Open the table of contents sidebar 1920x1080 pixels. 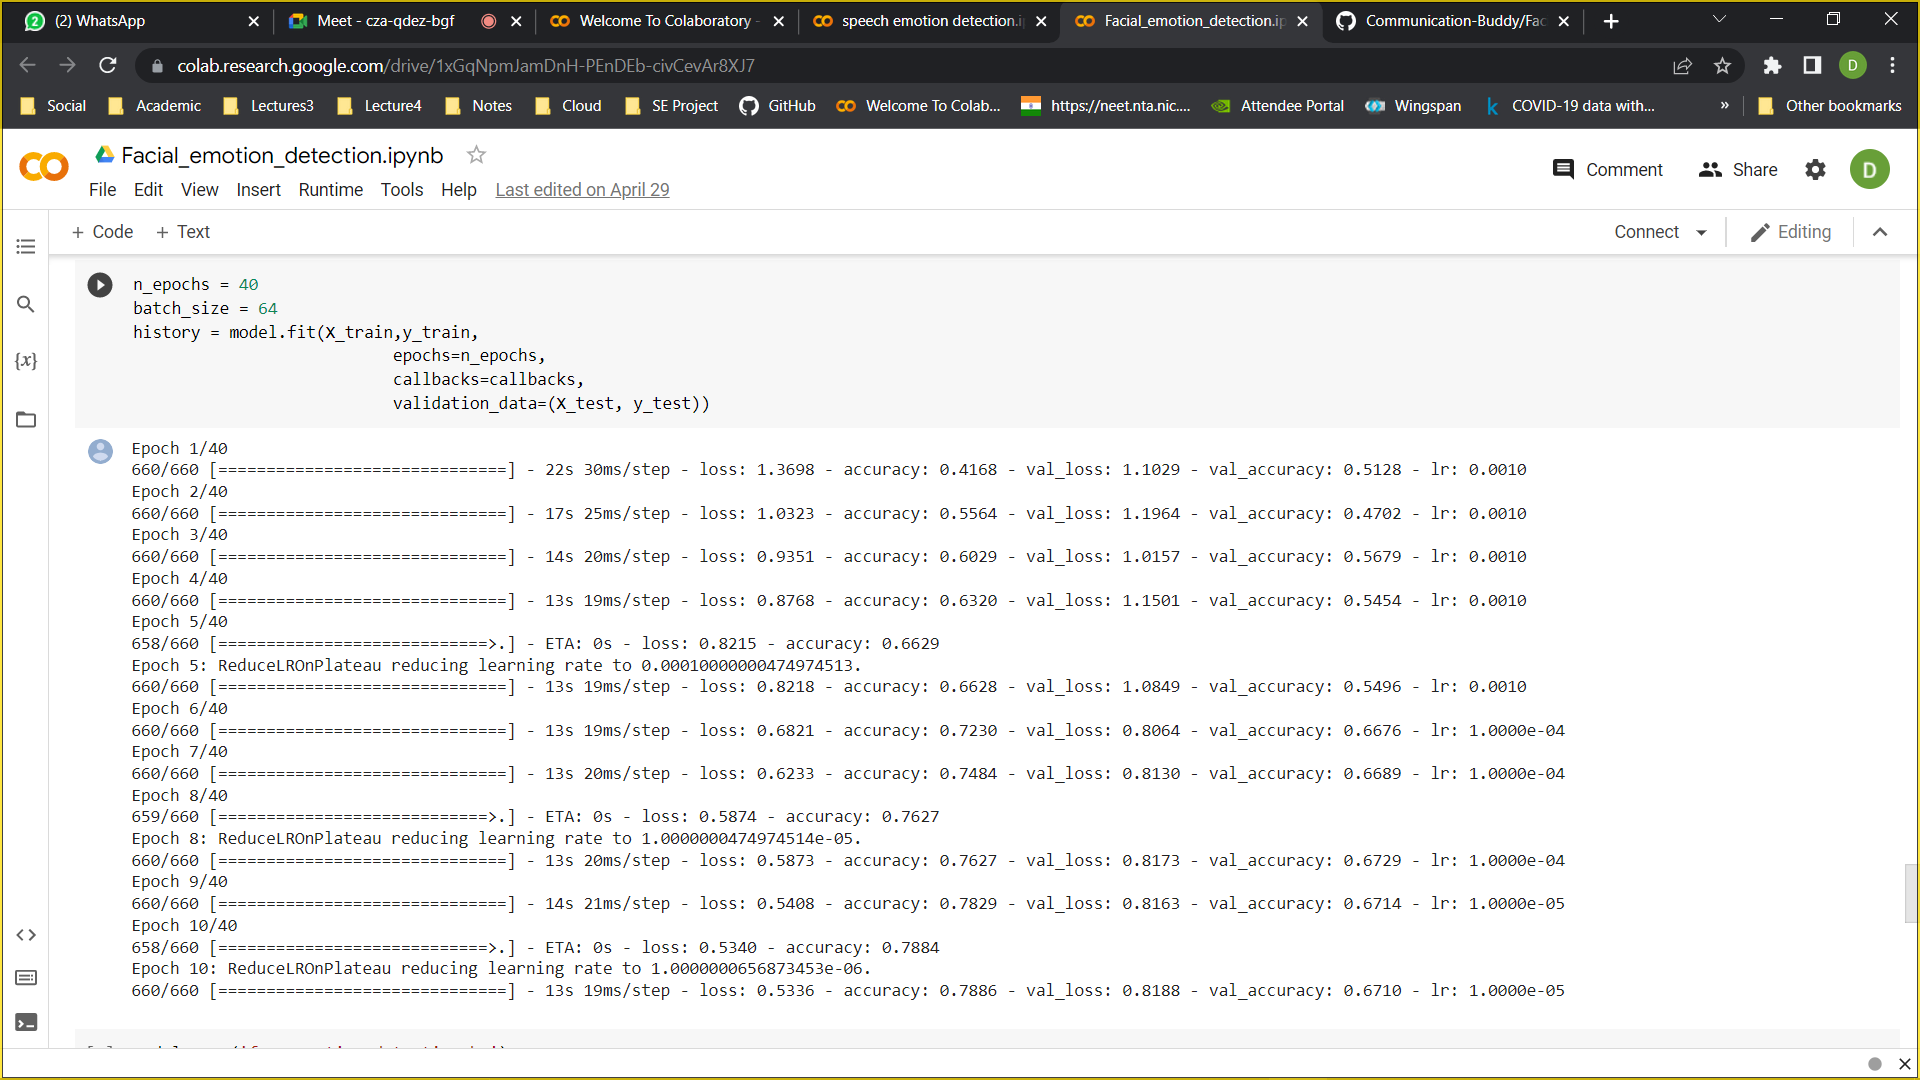click(26, 246)
